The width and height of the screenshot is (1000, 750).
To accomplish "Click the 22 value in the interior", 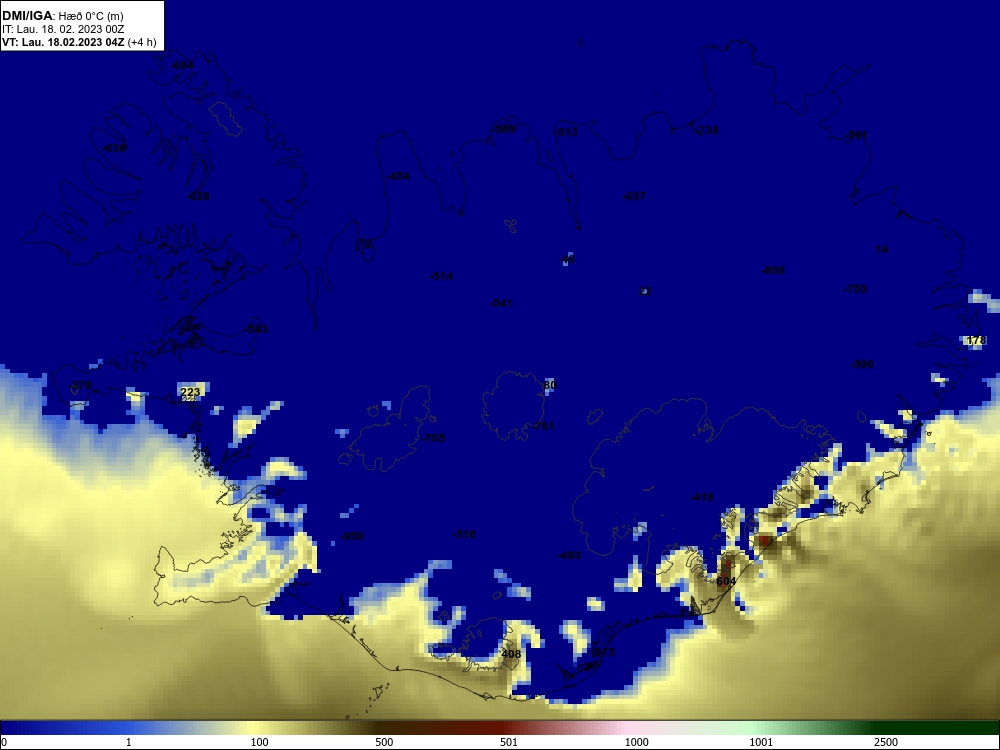I will tap(645, 291).
